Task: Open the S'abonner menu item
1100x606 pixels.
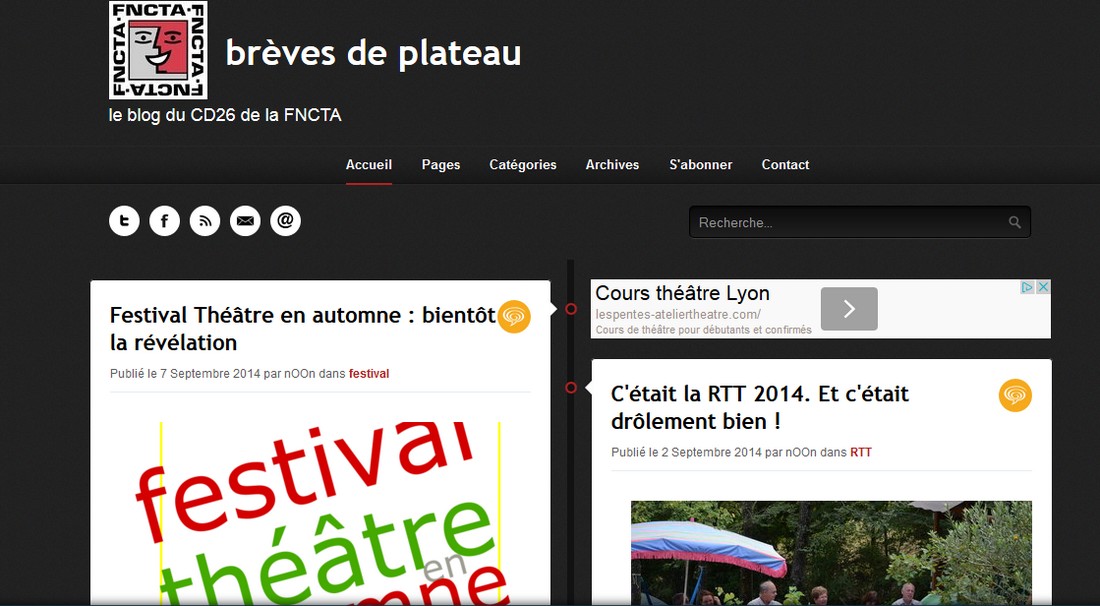Action: [x=700, y=165]
